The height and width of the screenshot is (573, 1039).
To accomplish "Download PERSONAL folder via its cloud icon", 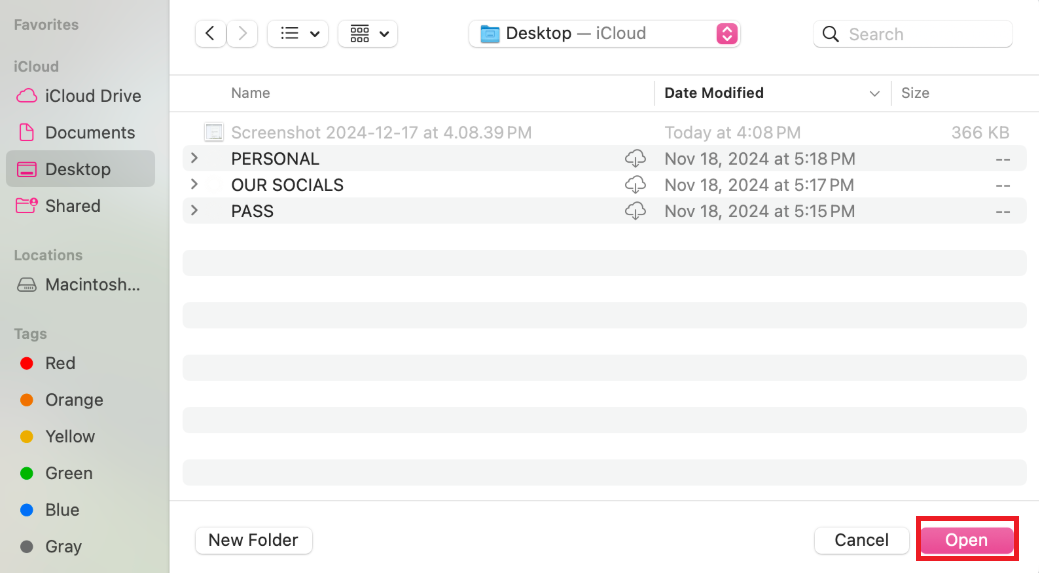I will coord(635,158).
